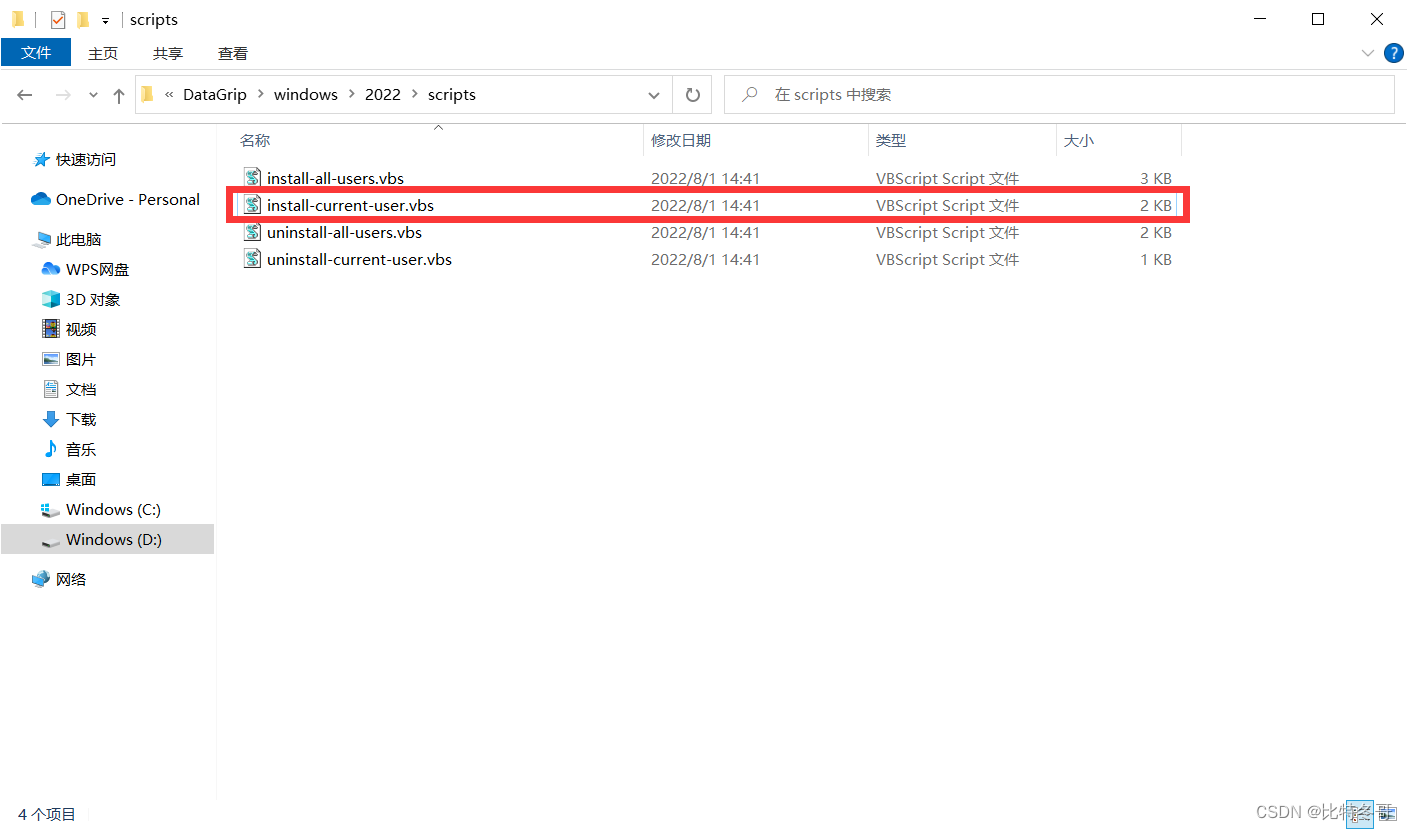This screenshot has height=830, width=1408.
Task: Expand the ribbon with the chevron
Action: pyautogui.click(x=1368, y=52)
